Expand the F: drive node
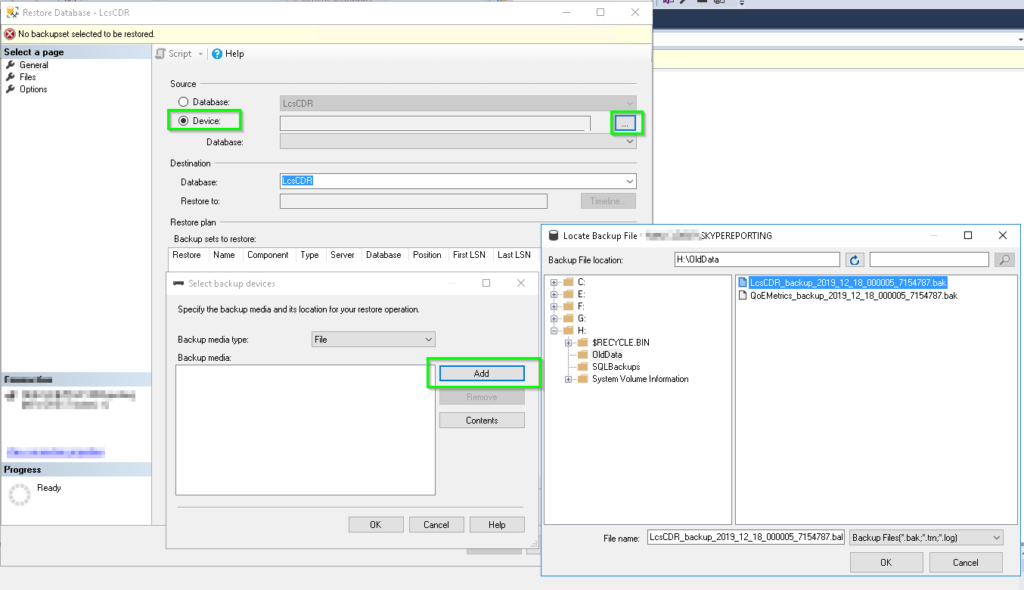This screenshot has width=1024, height=590. coord(554,306)
